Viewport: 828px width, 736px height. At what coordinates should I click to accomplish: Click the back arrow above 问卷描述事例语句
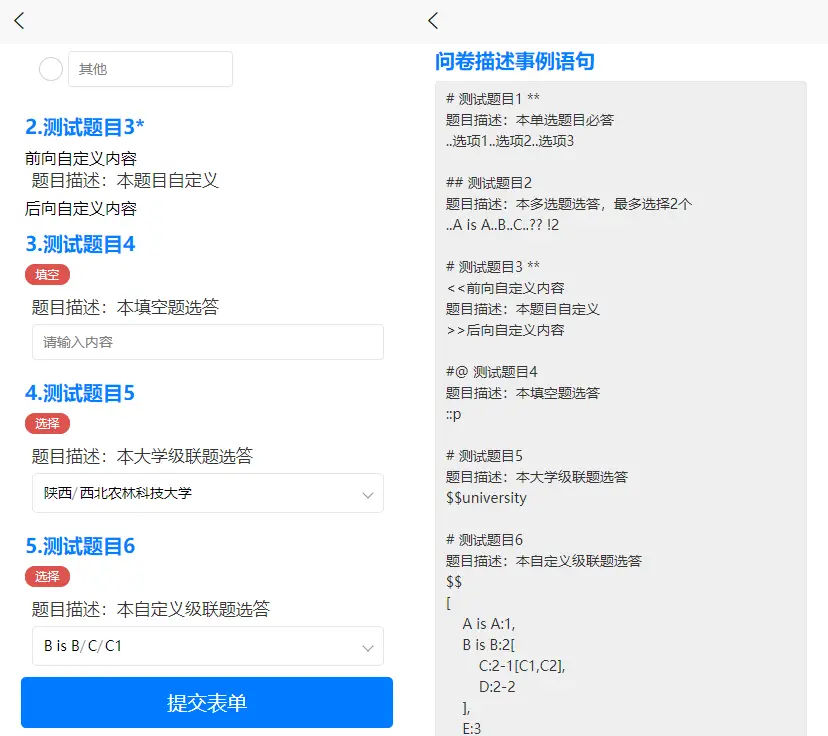[432, 21]
